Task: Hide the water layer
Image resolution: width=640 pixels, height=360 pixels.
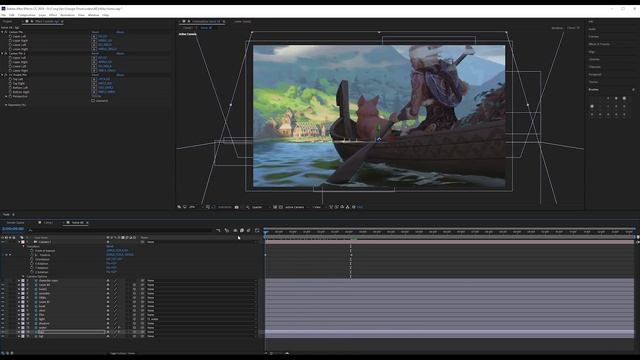Action: click(x=2, y=328)
